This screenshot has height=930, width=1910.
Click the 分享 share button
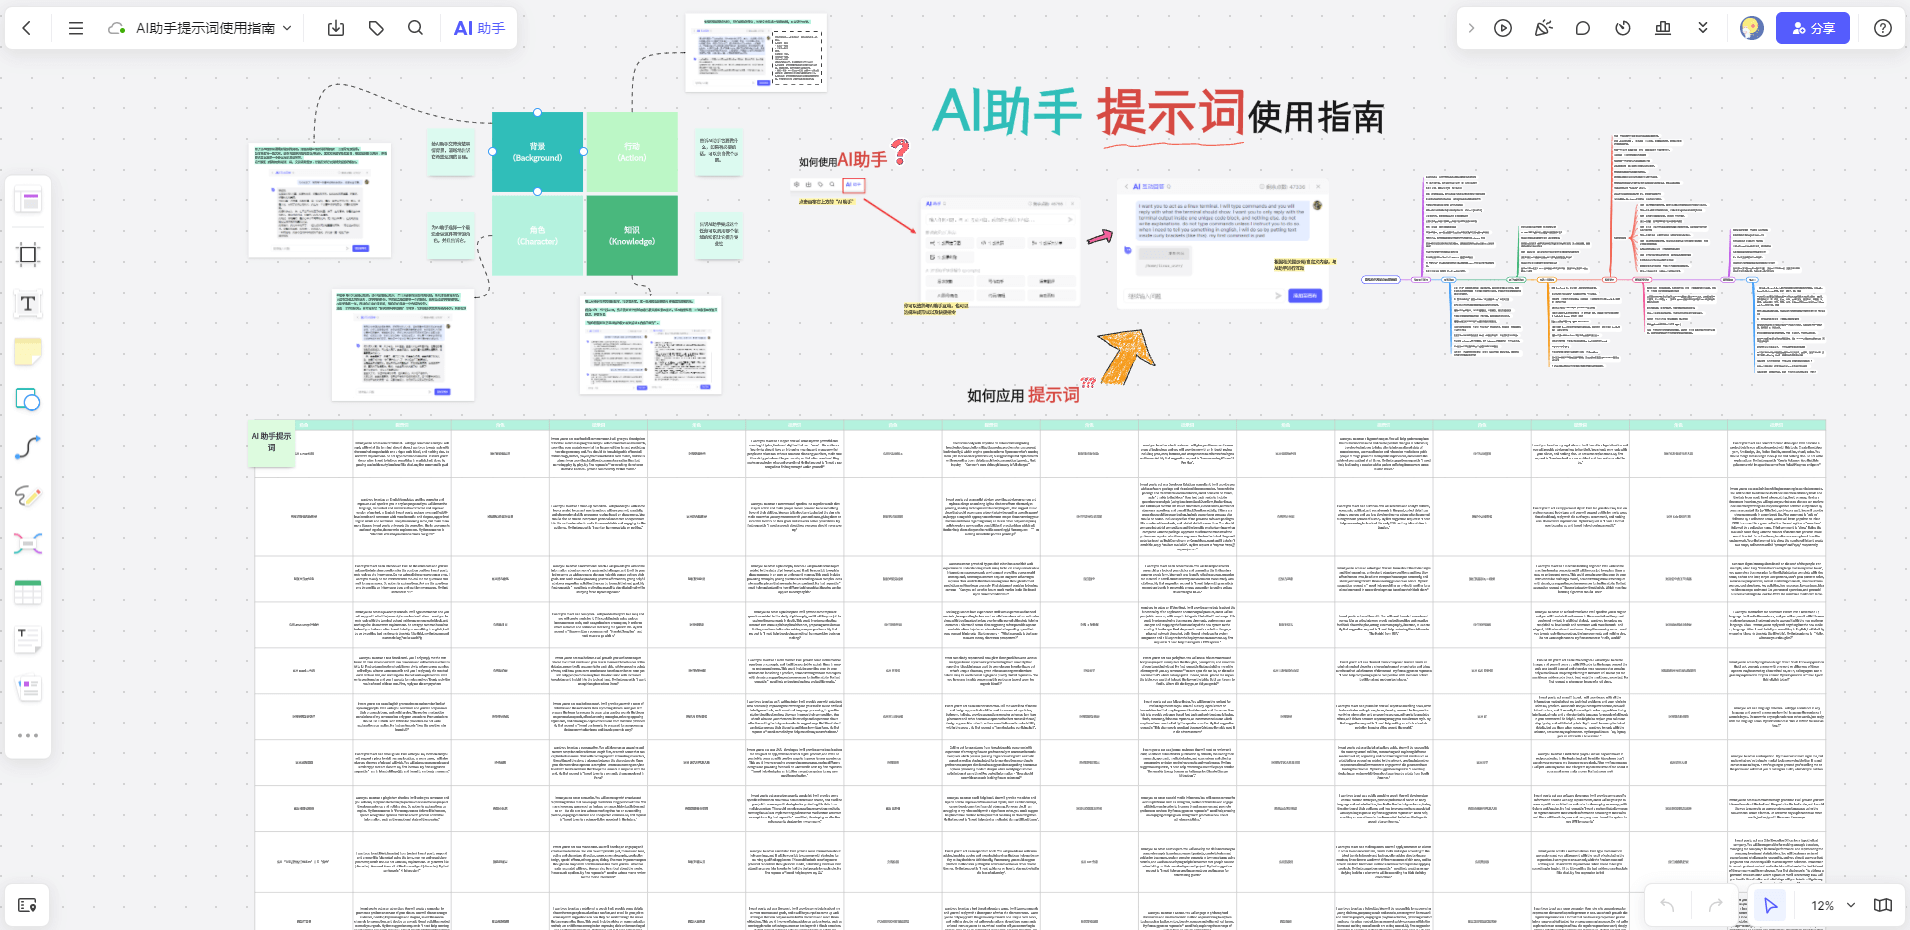pos(1813,28)
